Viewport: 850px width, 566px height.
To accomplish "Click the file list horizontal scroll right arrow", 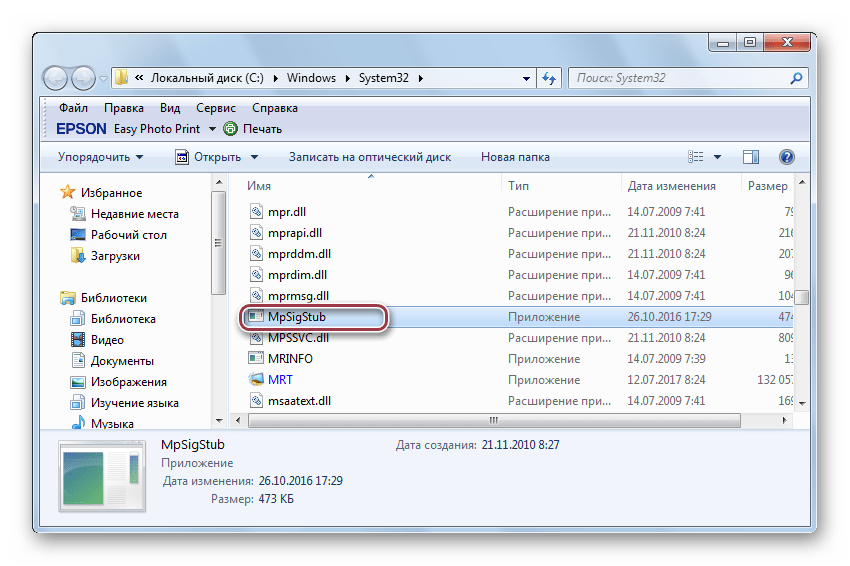I will tap(784, 420).
